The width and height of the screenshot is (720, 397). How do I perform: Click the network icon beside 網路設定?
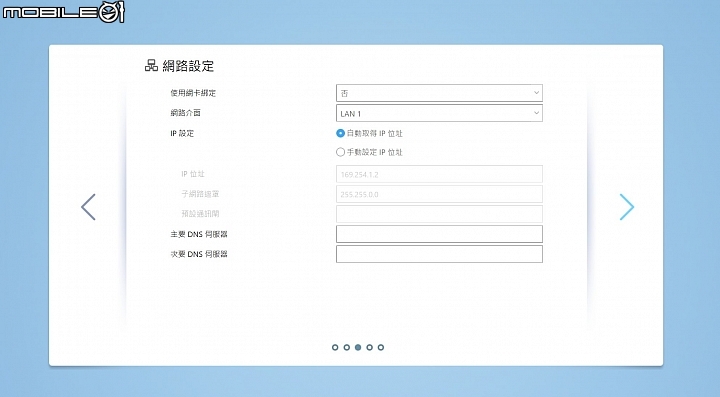pyautogui.click(x=151, y=66)
